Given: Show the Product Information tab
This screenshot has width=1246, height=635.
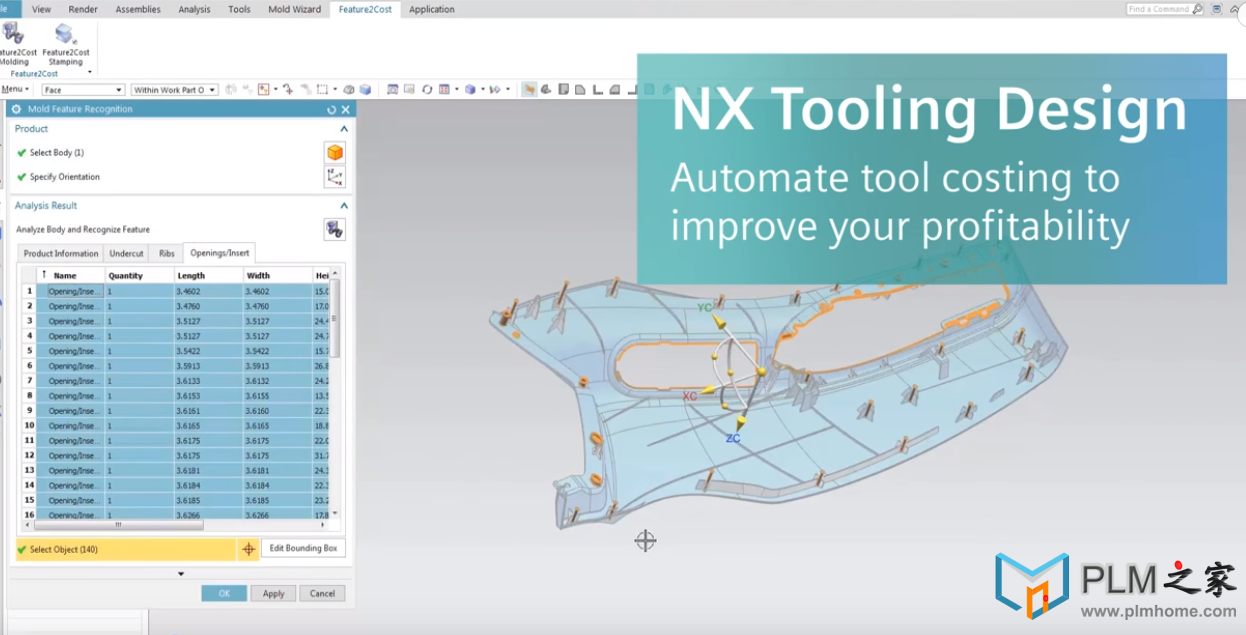Looking at the screenshot, I should click(61, 254).
